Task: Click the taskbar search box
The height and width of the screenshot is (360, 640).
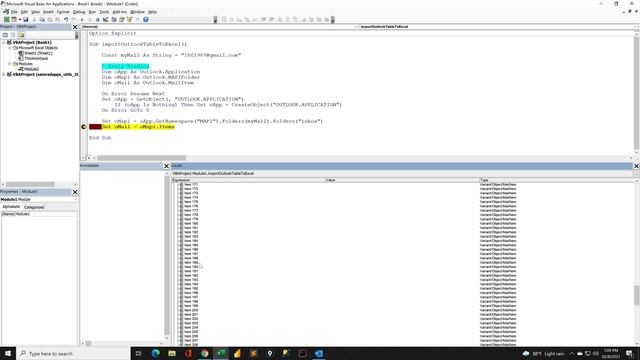Action: pyautogui.click(x=73, y=353)
